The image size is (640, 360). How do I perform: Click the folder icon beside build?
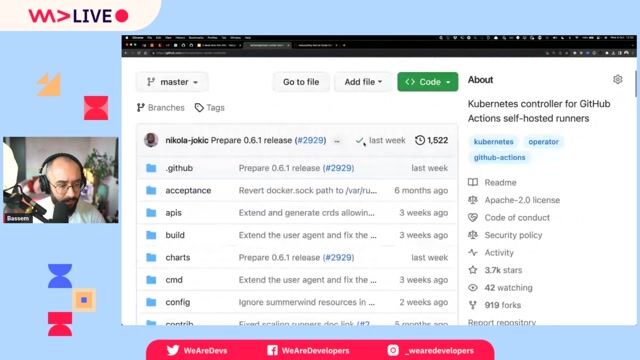pyautogui.click(x=151, y=236)
